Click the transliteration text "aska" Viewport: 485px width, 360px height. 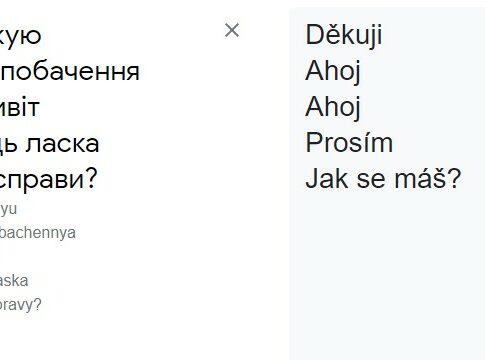(x=14, y=281)
